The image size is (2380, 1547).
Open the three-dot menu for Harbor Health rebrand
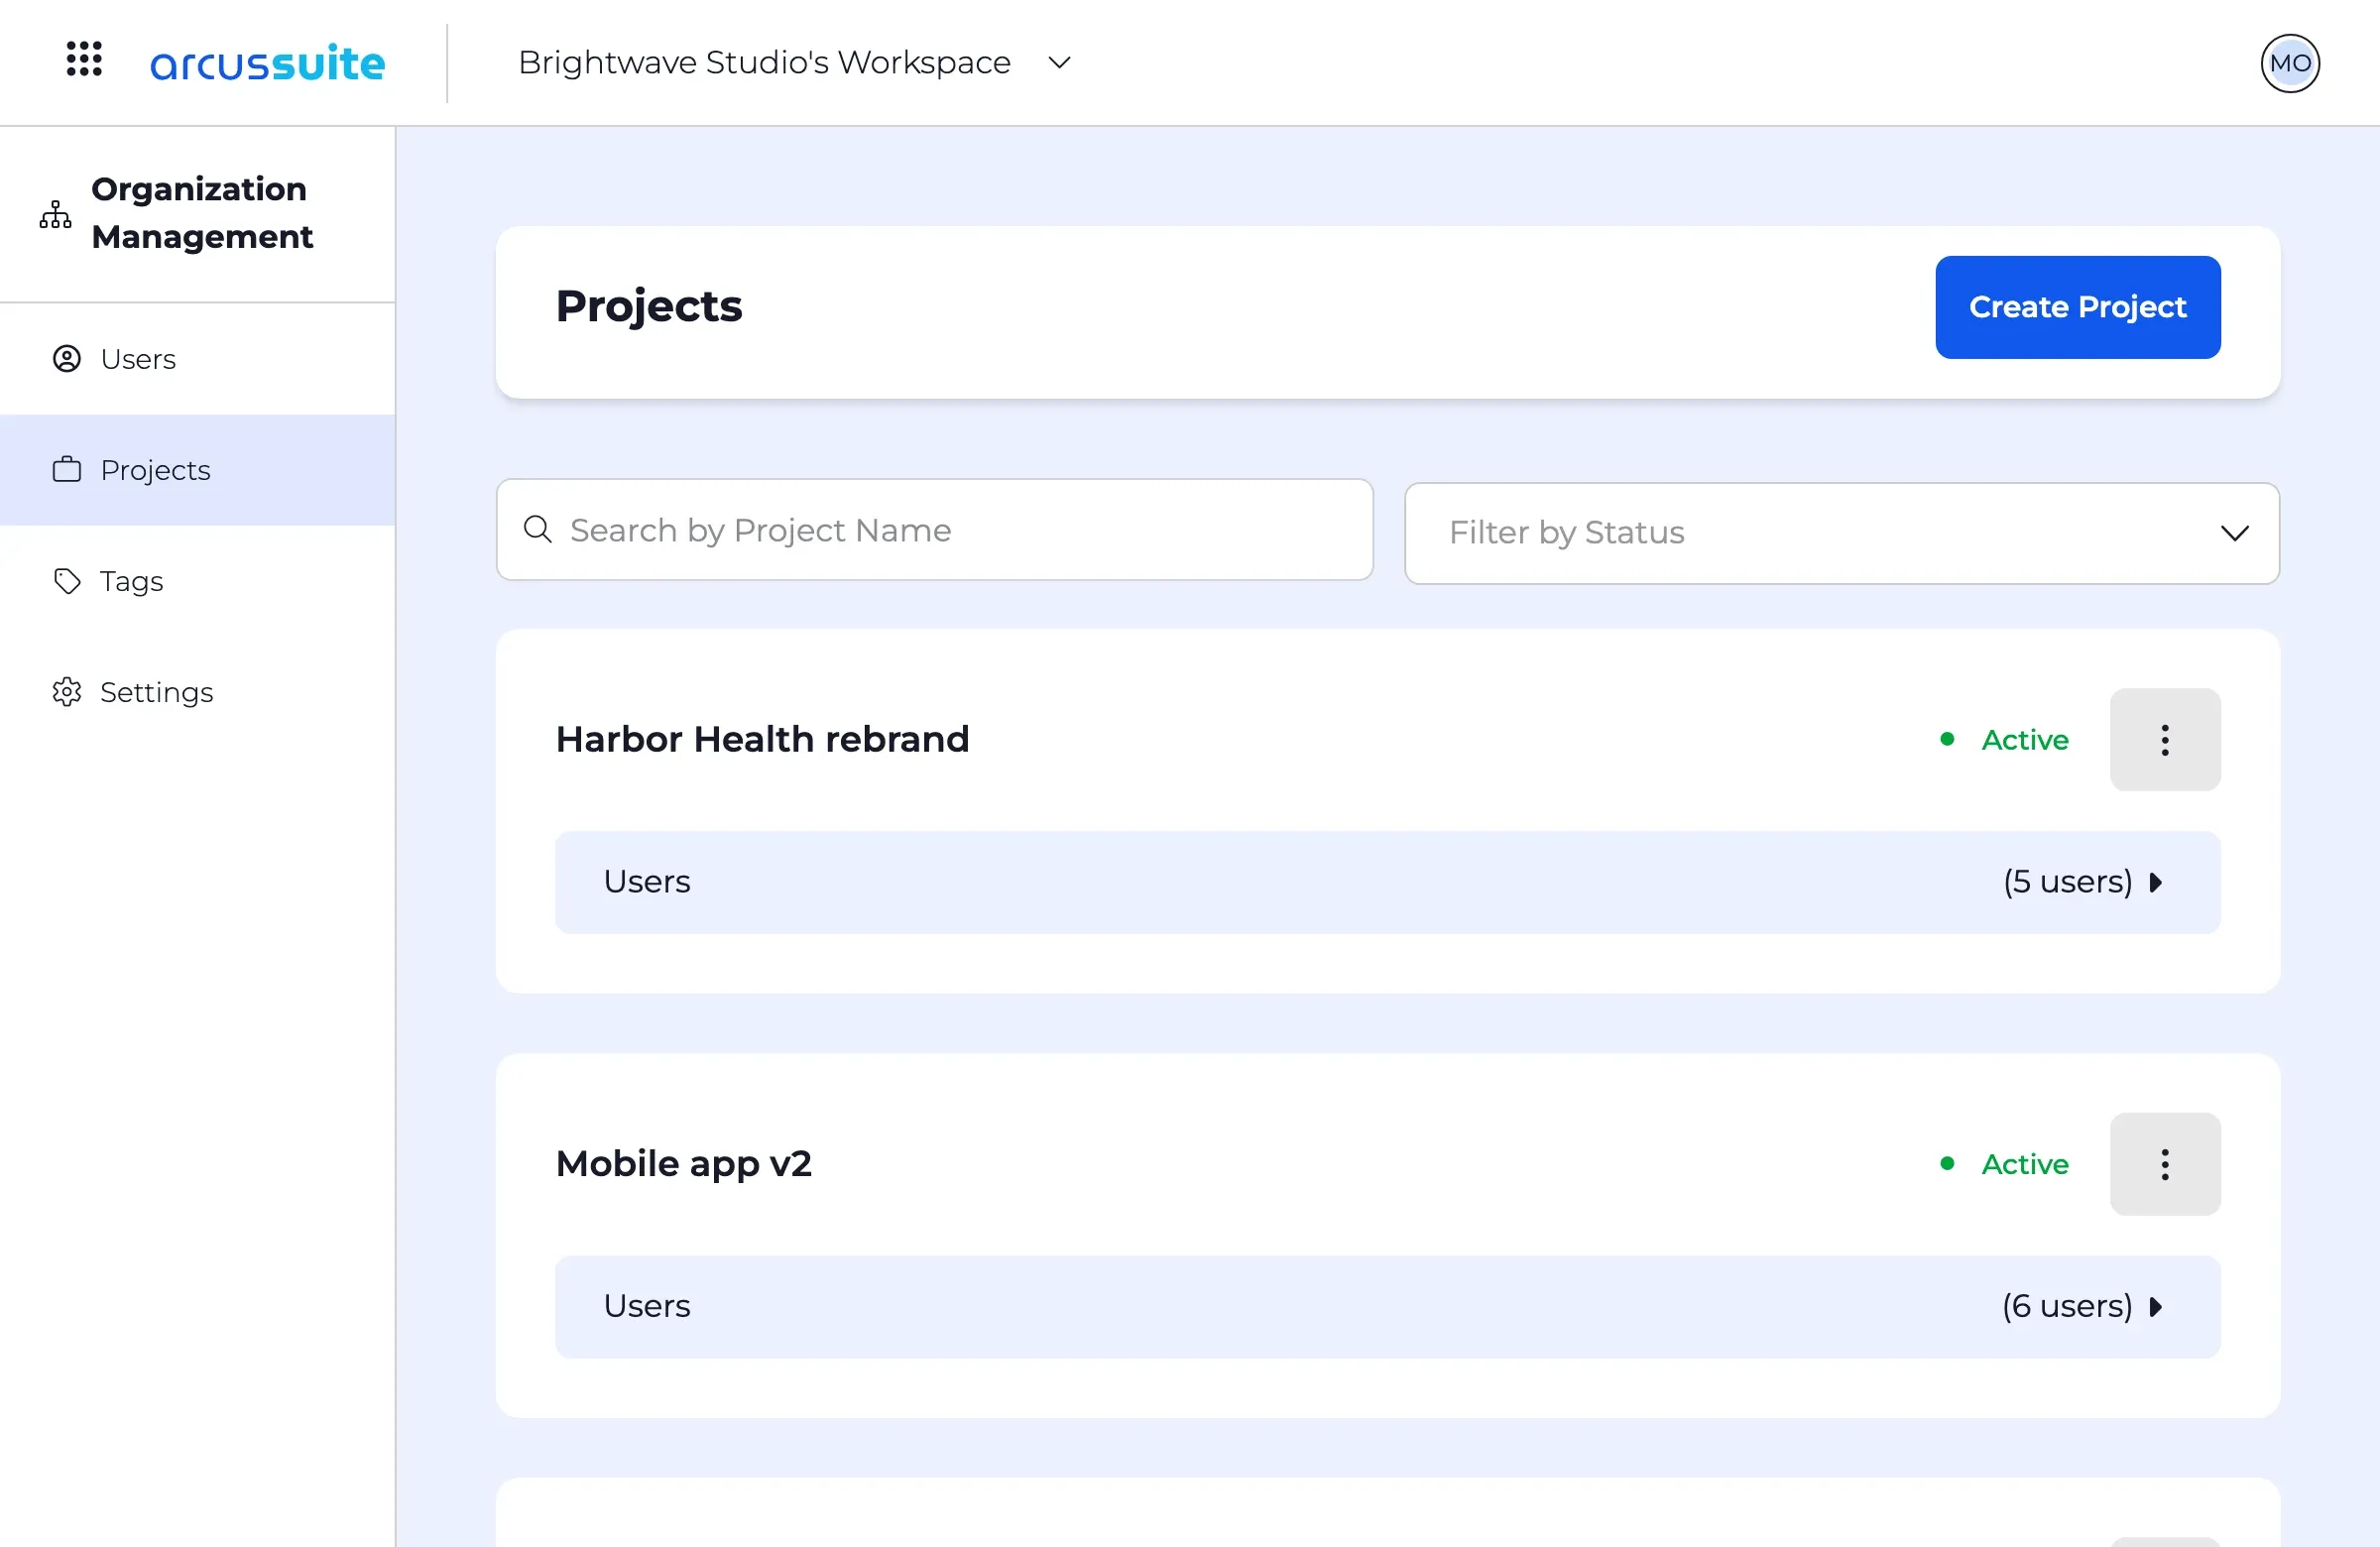[x=2164, y=740]
